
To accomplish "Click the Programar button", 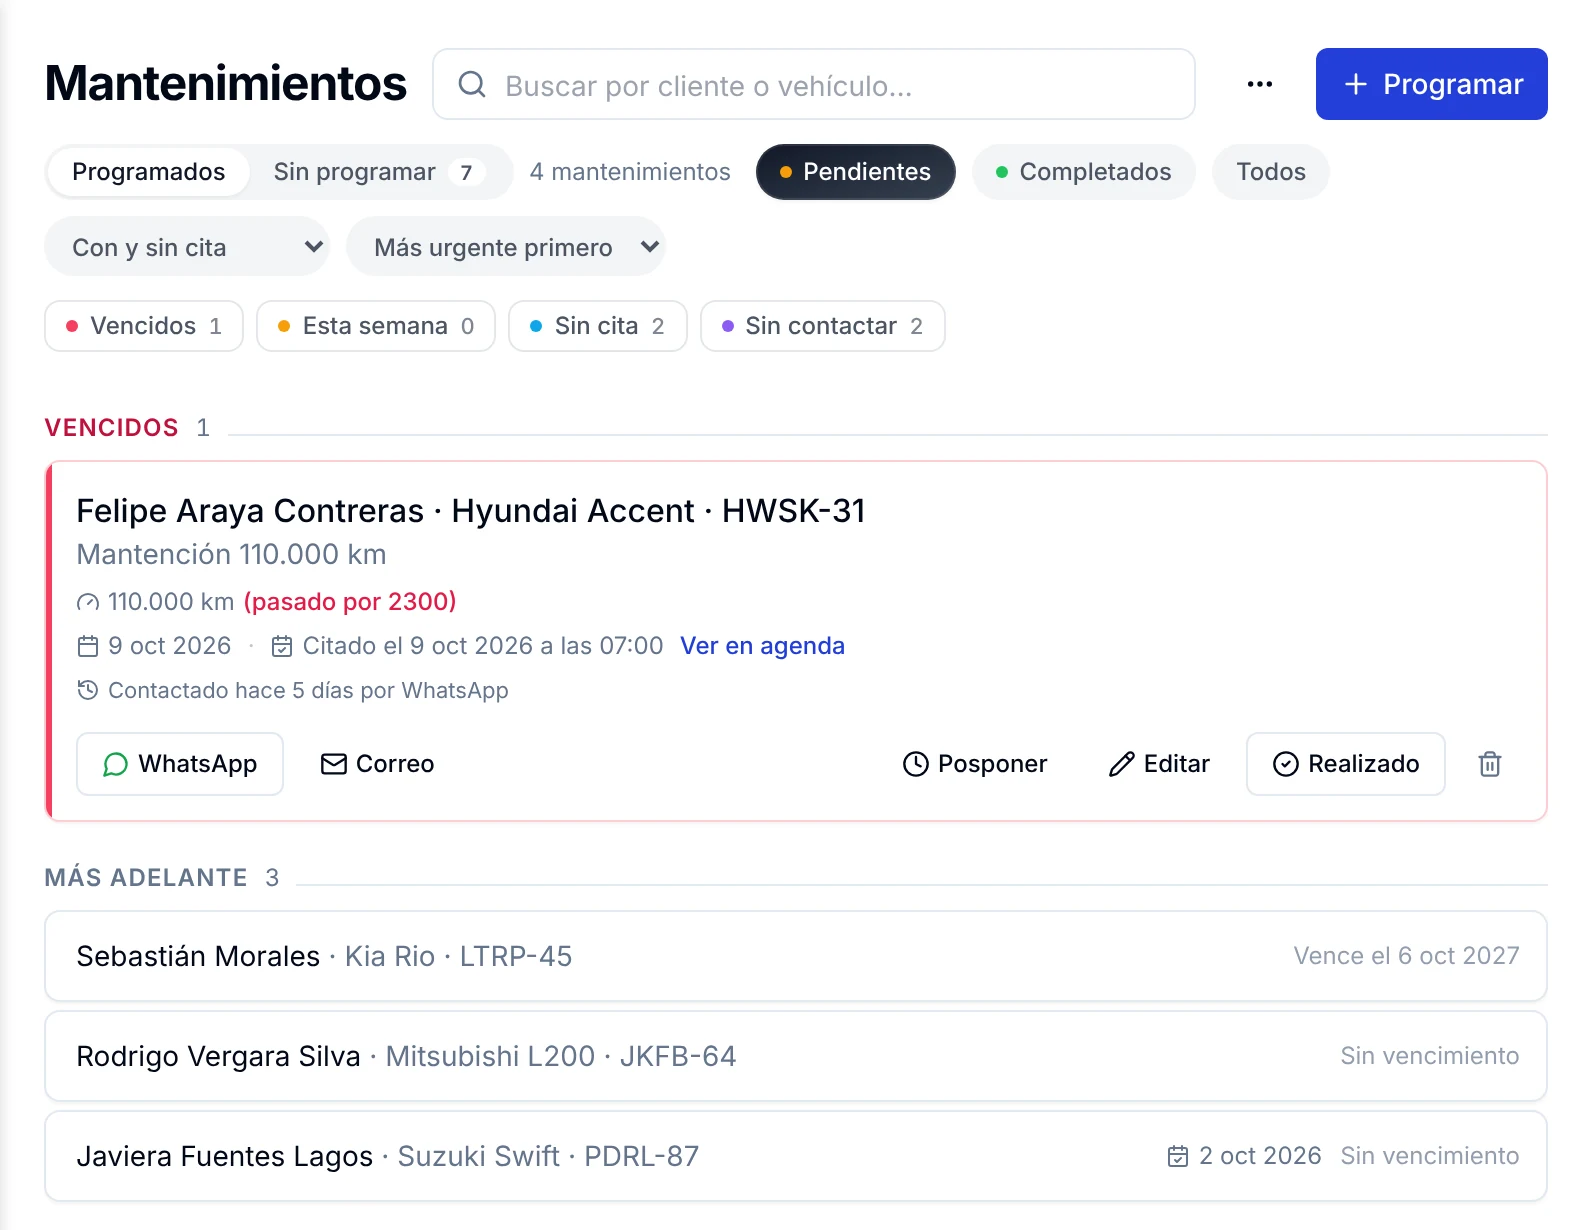I will pos(1432,84).
